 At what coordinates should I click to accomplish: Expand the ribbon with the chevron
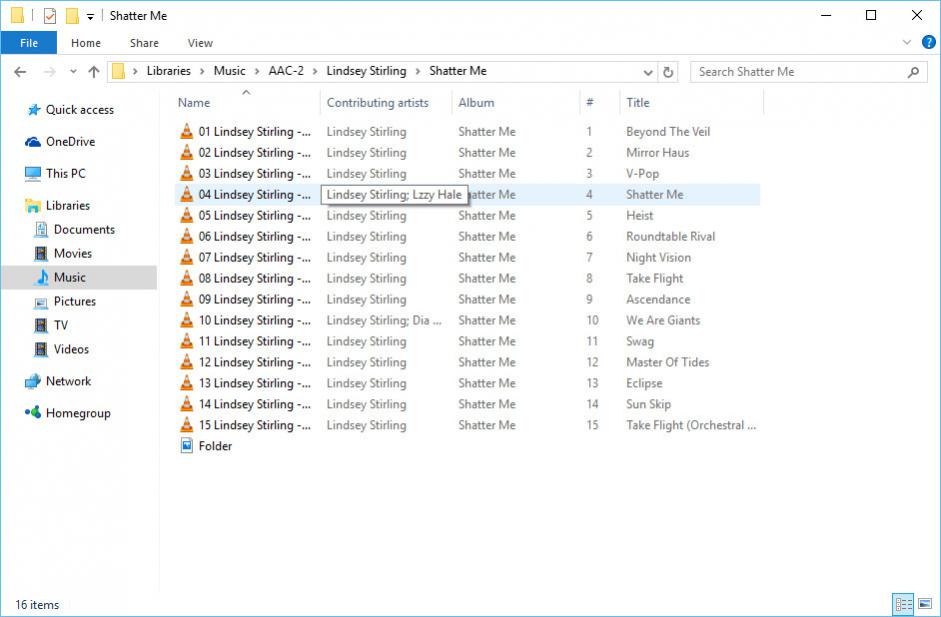[907, 43]
